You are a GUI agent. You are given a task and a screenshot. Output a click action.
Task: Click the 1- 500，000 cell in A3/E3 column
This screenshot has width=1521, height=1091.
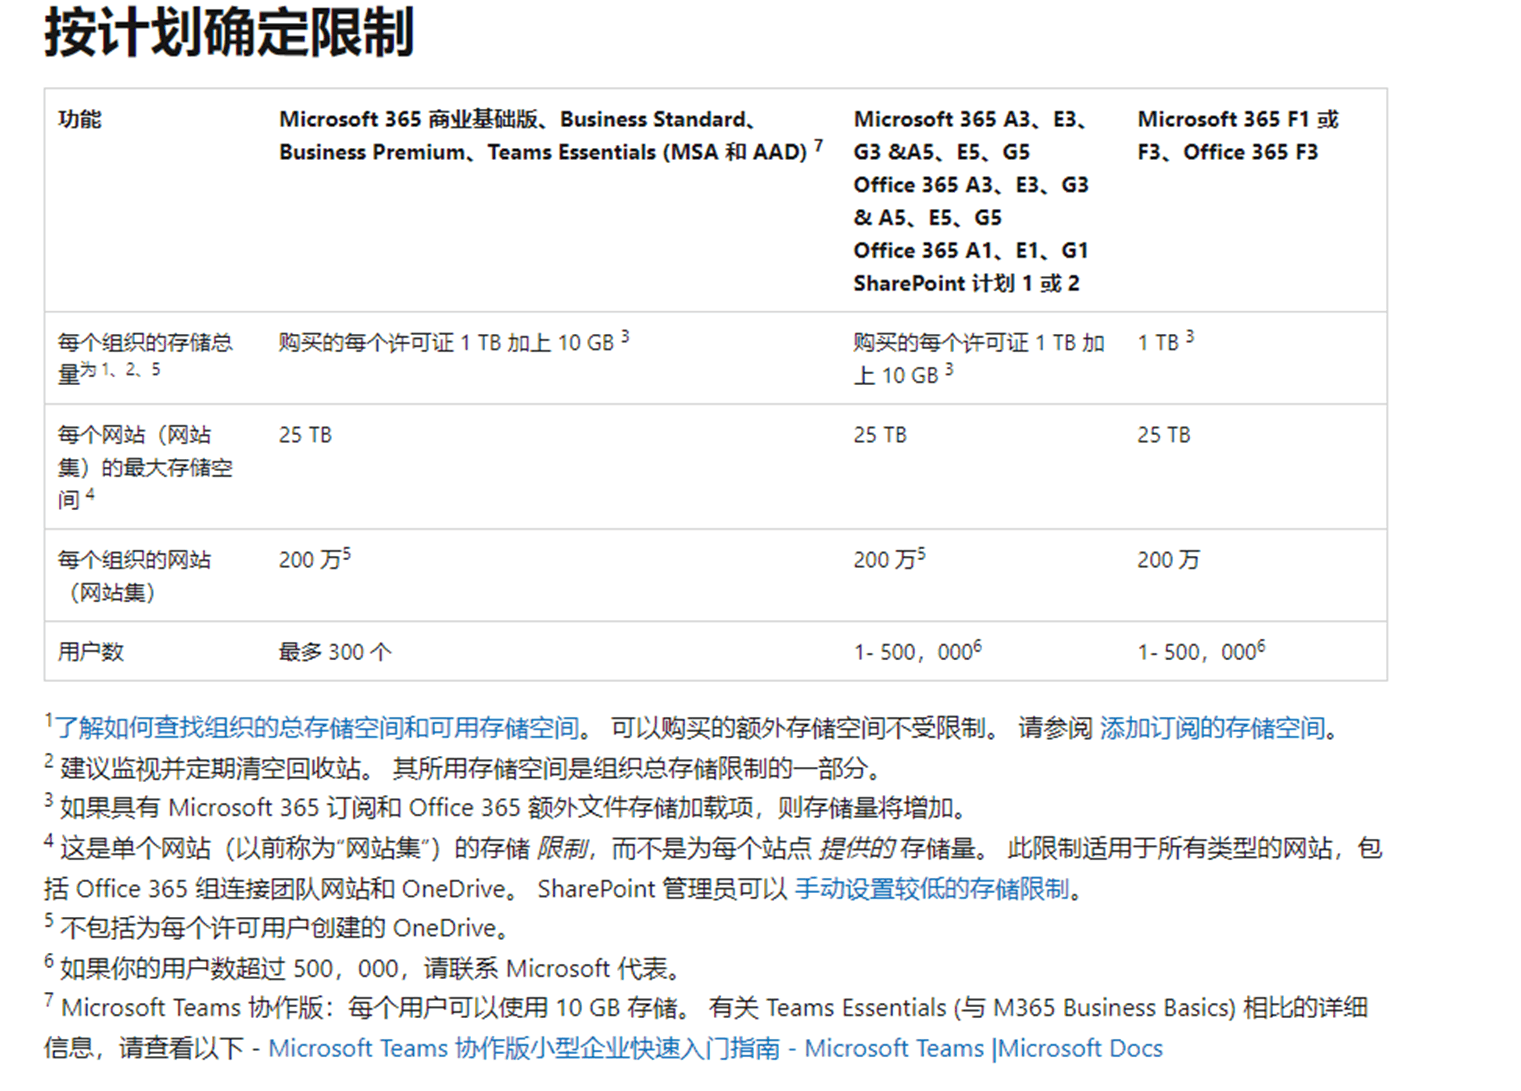coord(917,652)
